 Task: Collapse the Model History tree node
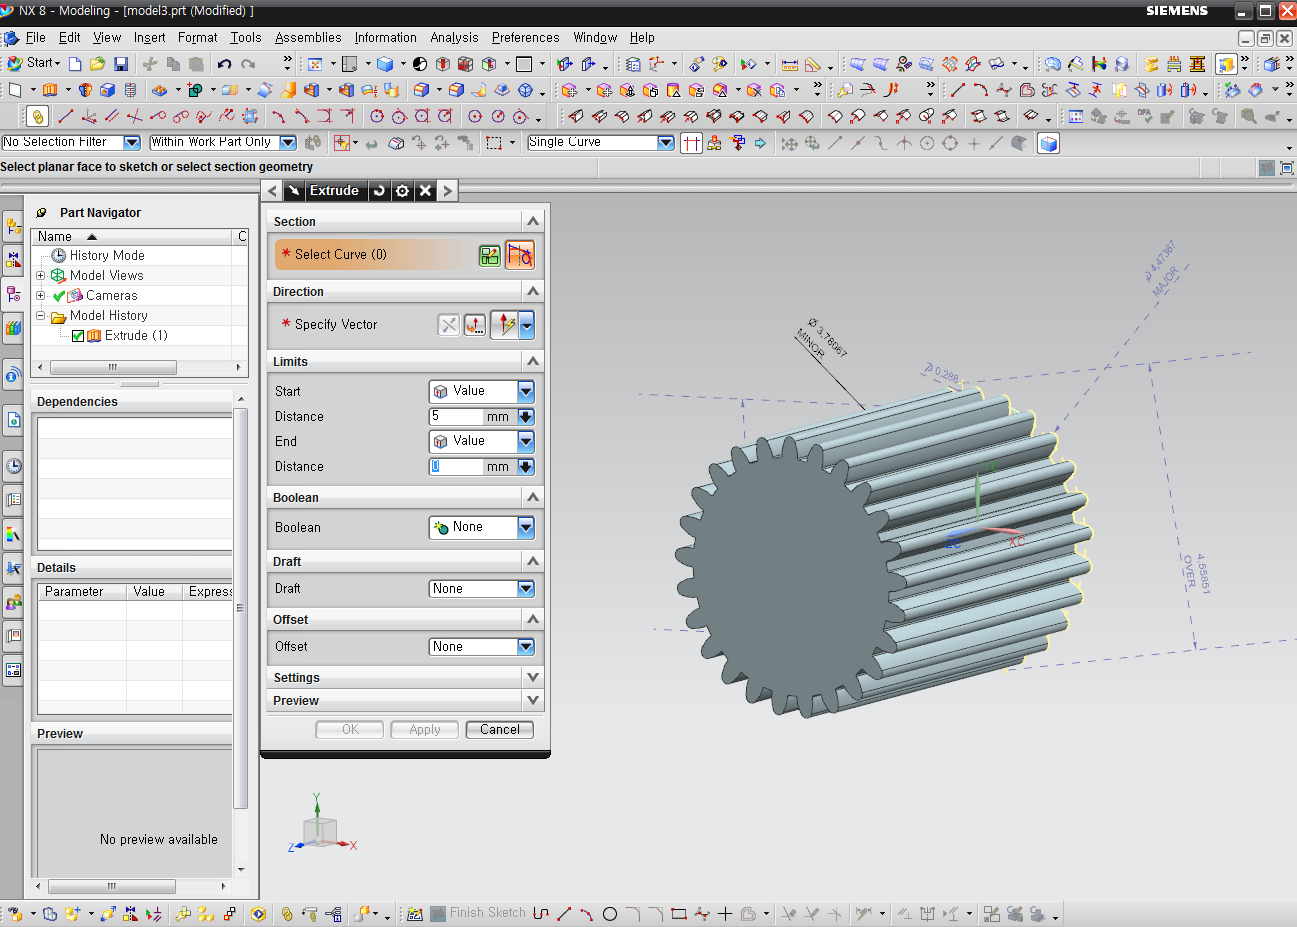click(x=41, y=316)
